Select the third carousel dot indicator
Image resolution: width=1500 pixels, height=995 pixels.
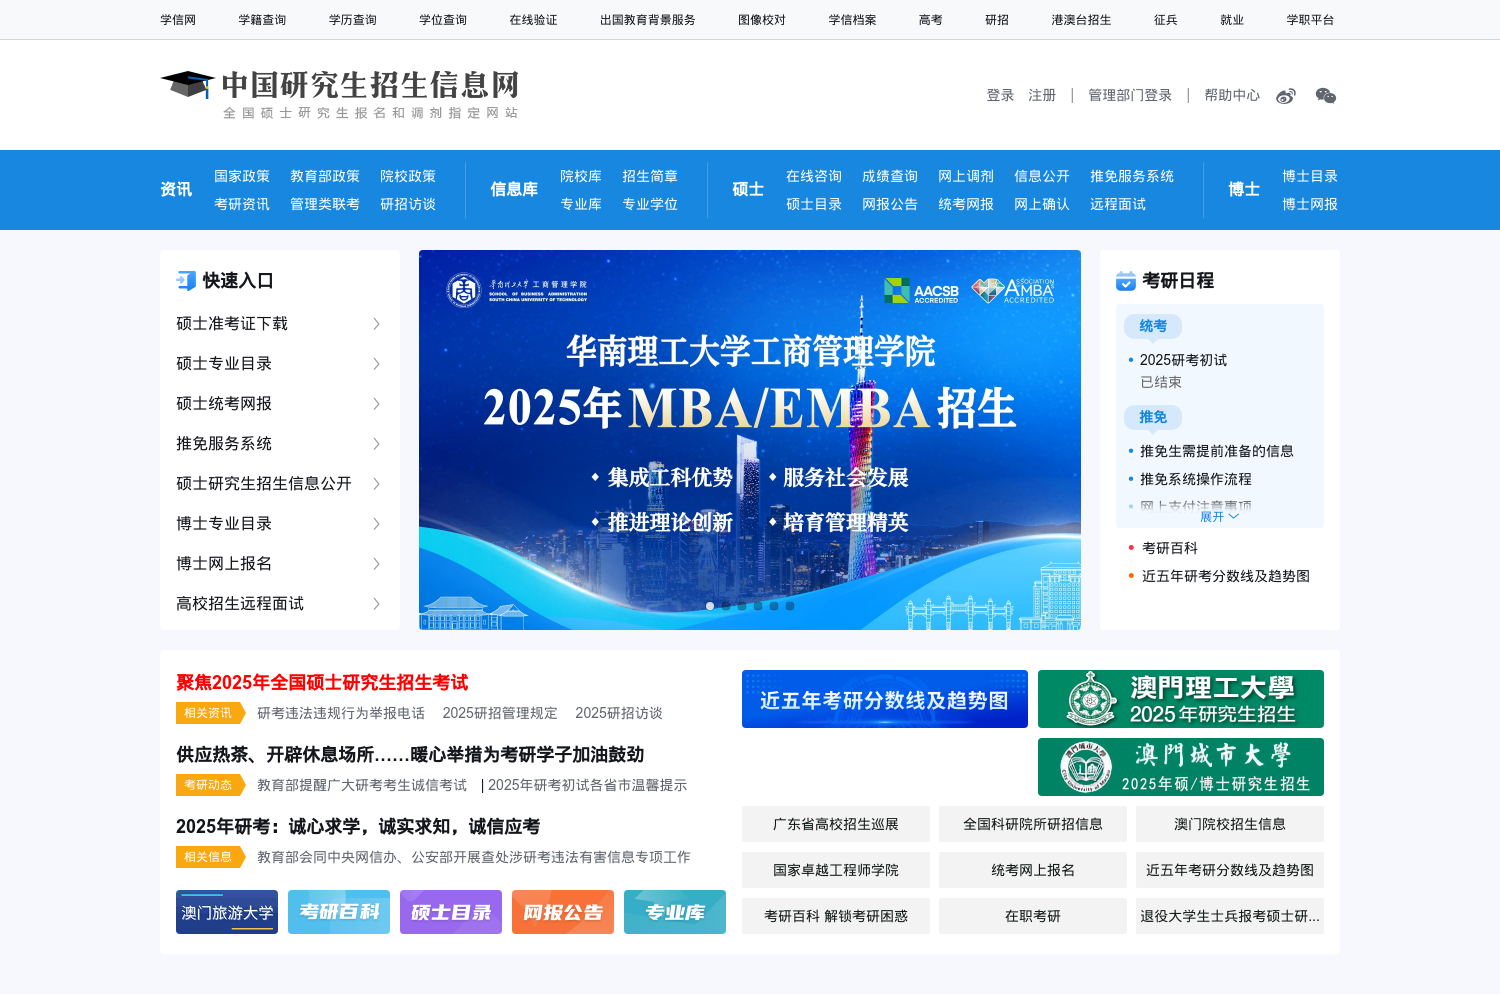click(742, 606)
